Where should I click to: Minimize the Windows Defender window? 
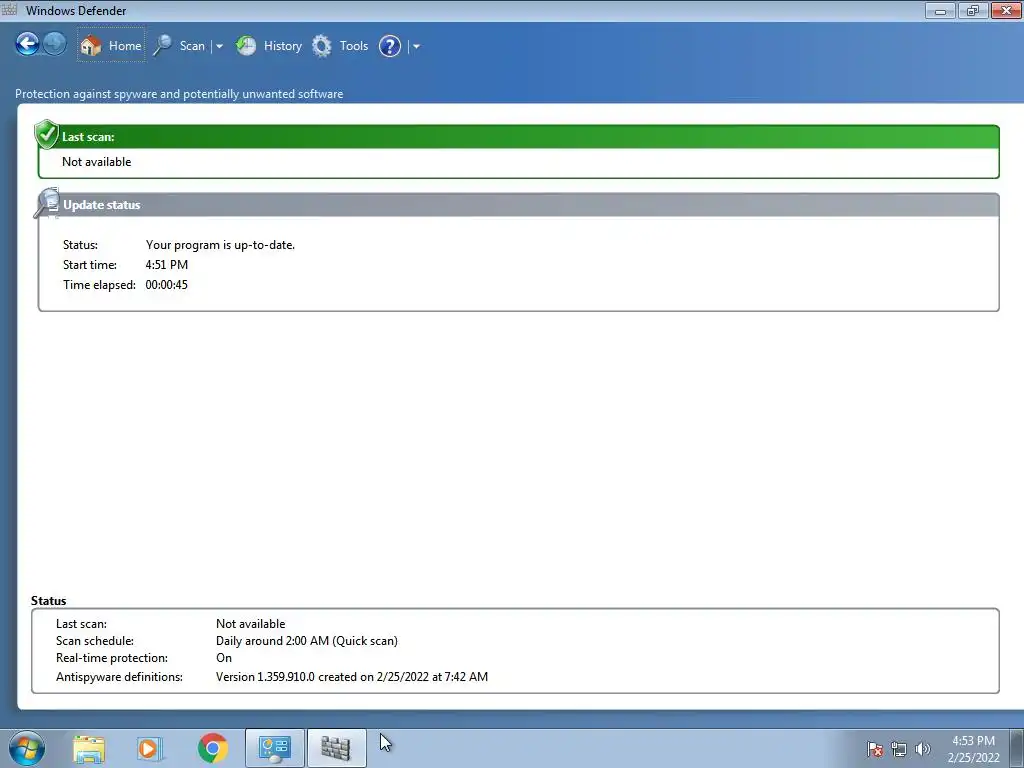[x=940, y=10]
